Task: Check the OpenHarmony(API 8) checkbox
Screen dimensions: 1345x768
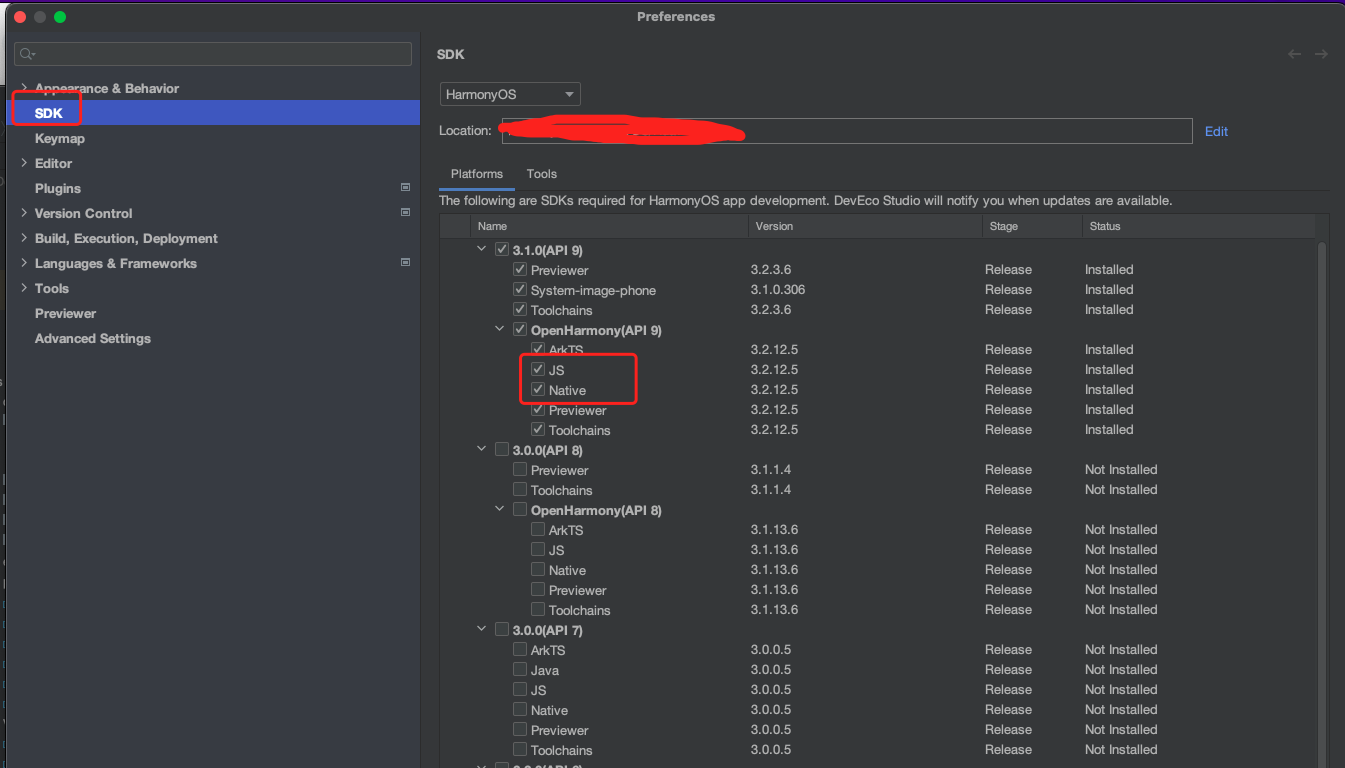Action: click(520, 510)
